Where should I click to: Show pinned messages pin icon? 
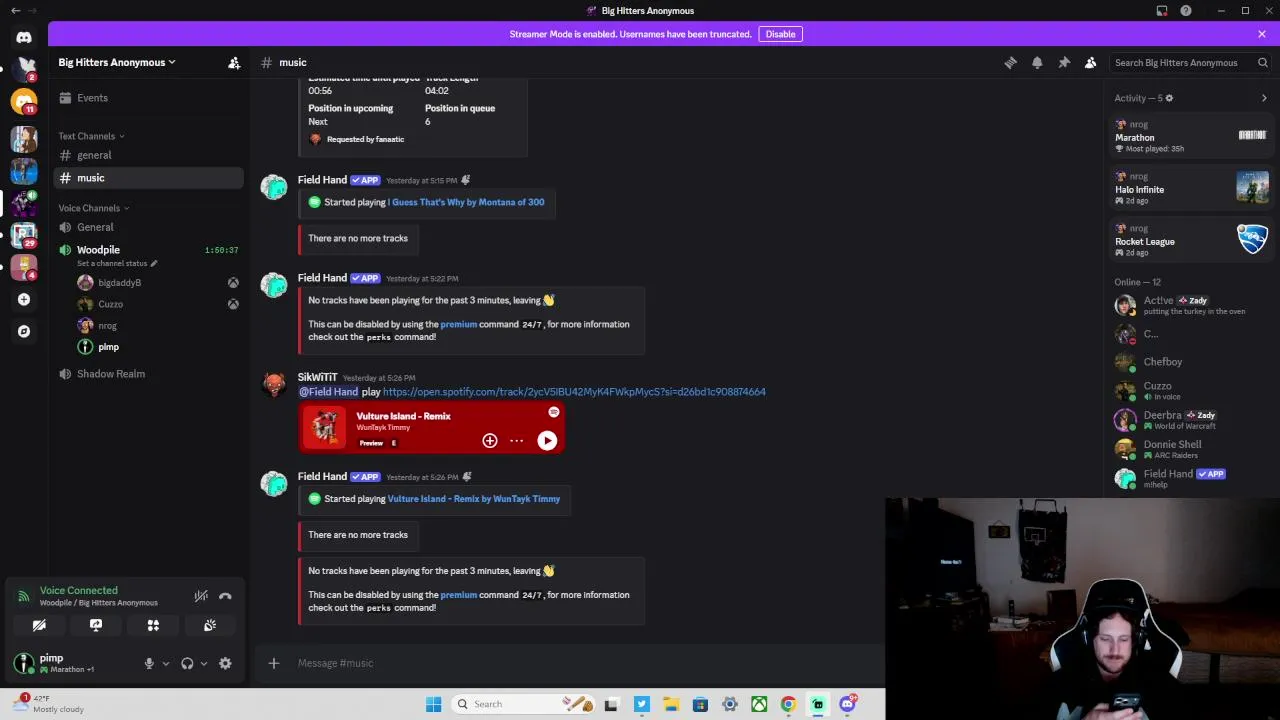[x=1064, y=62]
